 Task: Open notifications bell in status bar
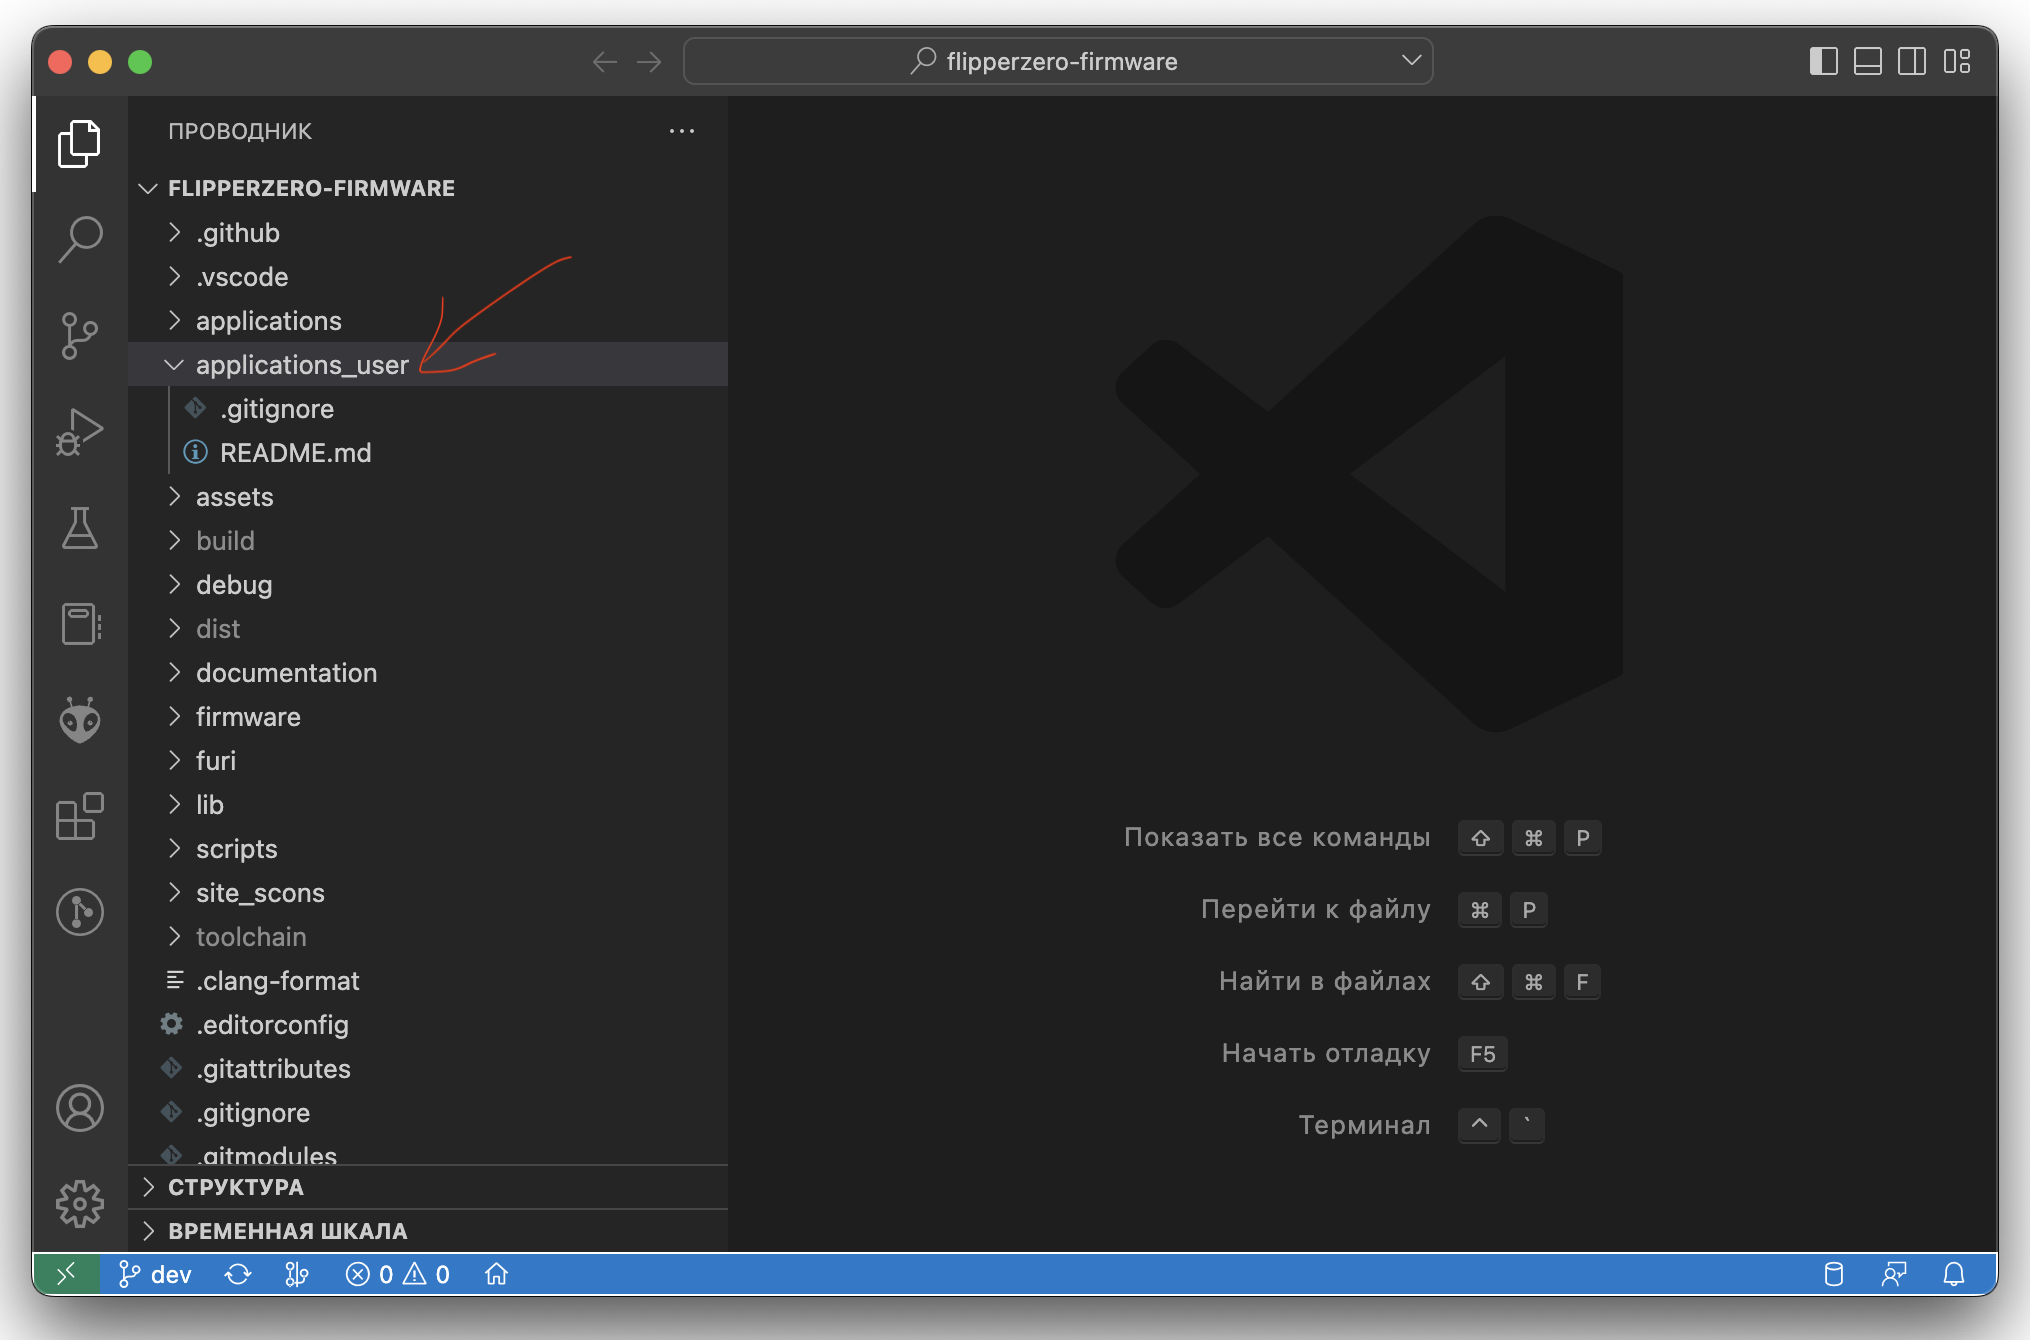1954,1274
